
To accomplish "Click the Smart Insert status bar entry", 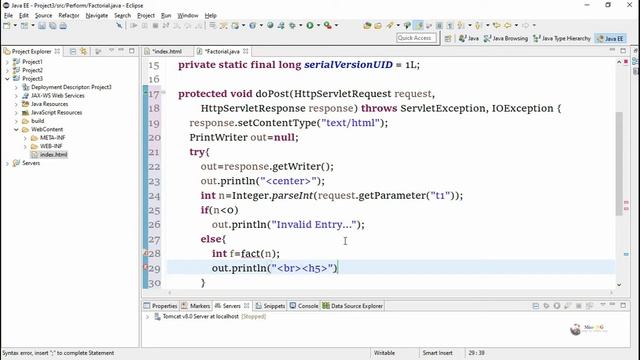I will pyautogui.click(x=437, y=353).
